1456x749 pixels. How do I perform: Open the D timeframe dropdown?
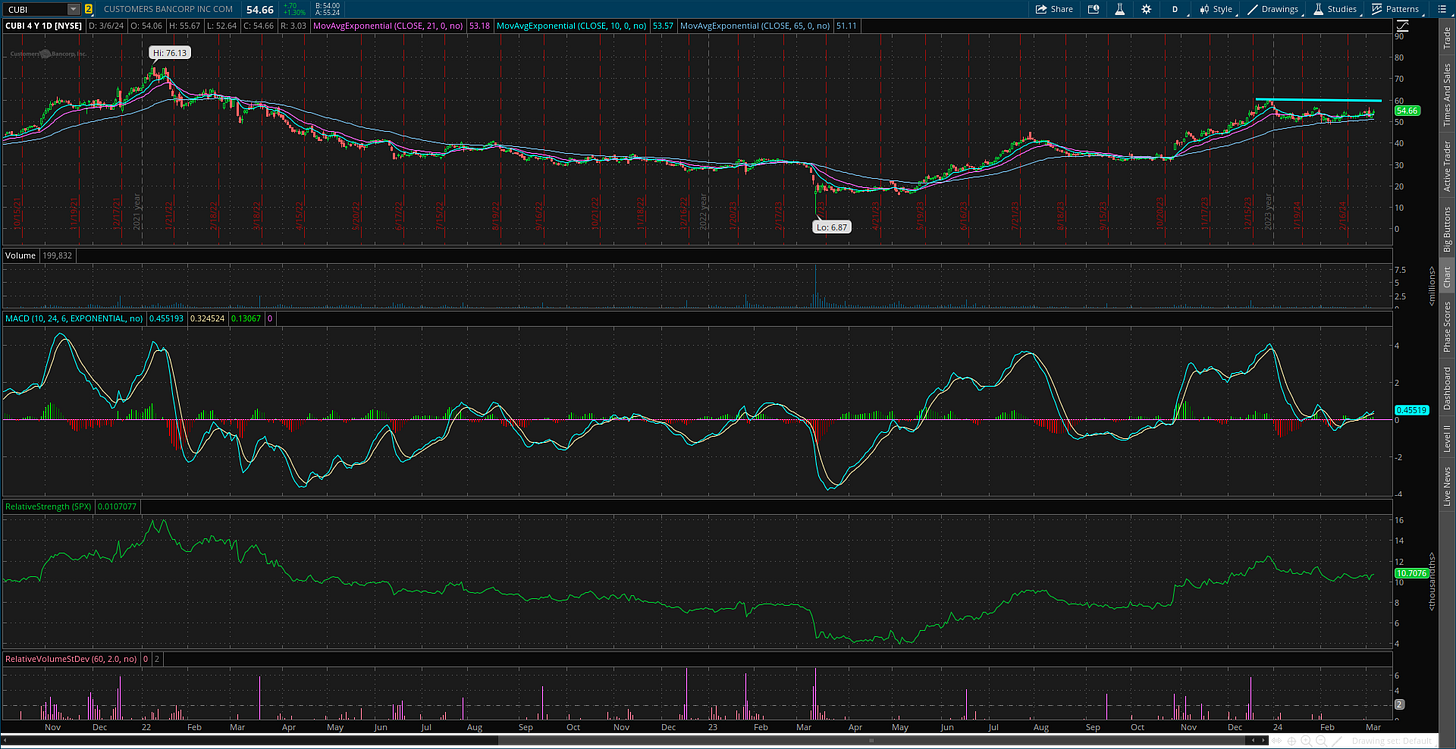coord(1174,9)
